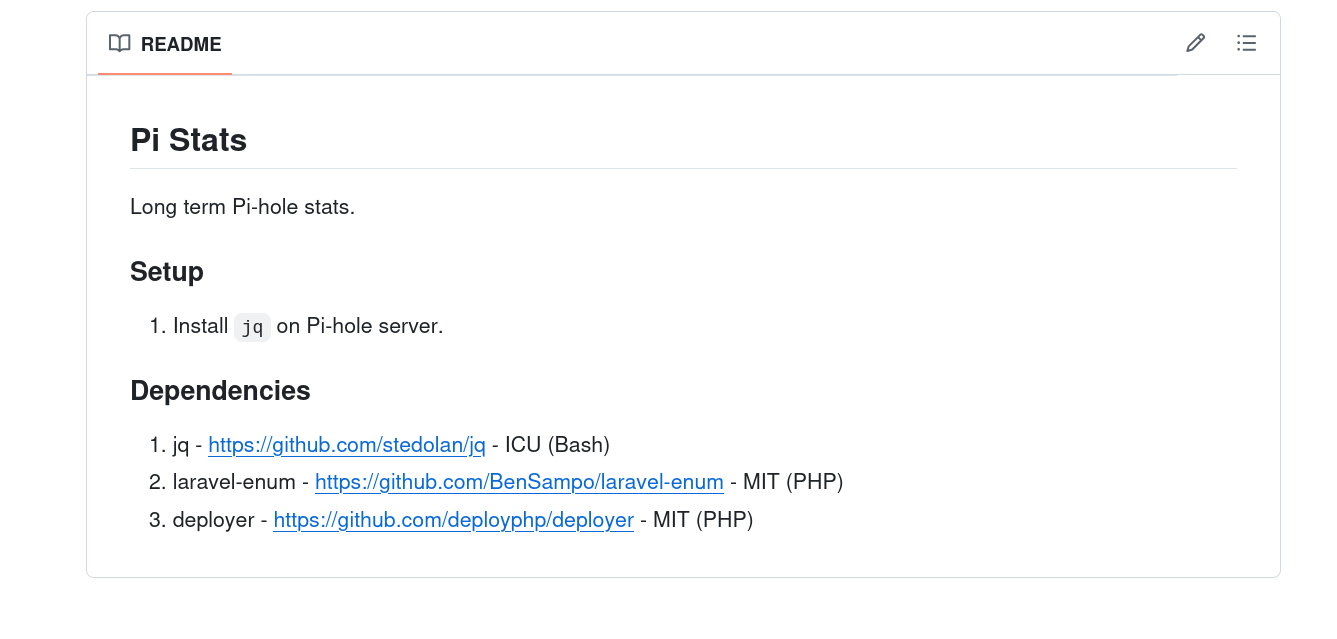Click the book icon beside README
The height and width of the screenshot is (639, 1337).
pos(120,44)
